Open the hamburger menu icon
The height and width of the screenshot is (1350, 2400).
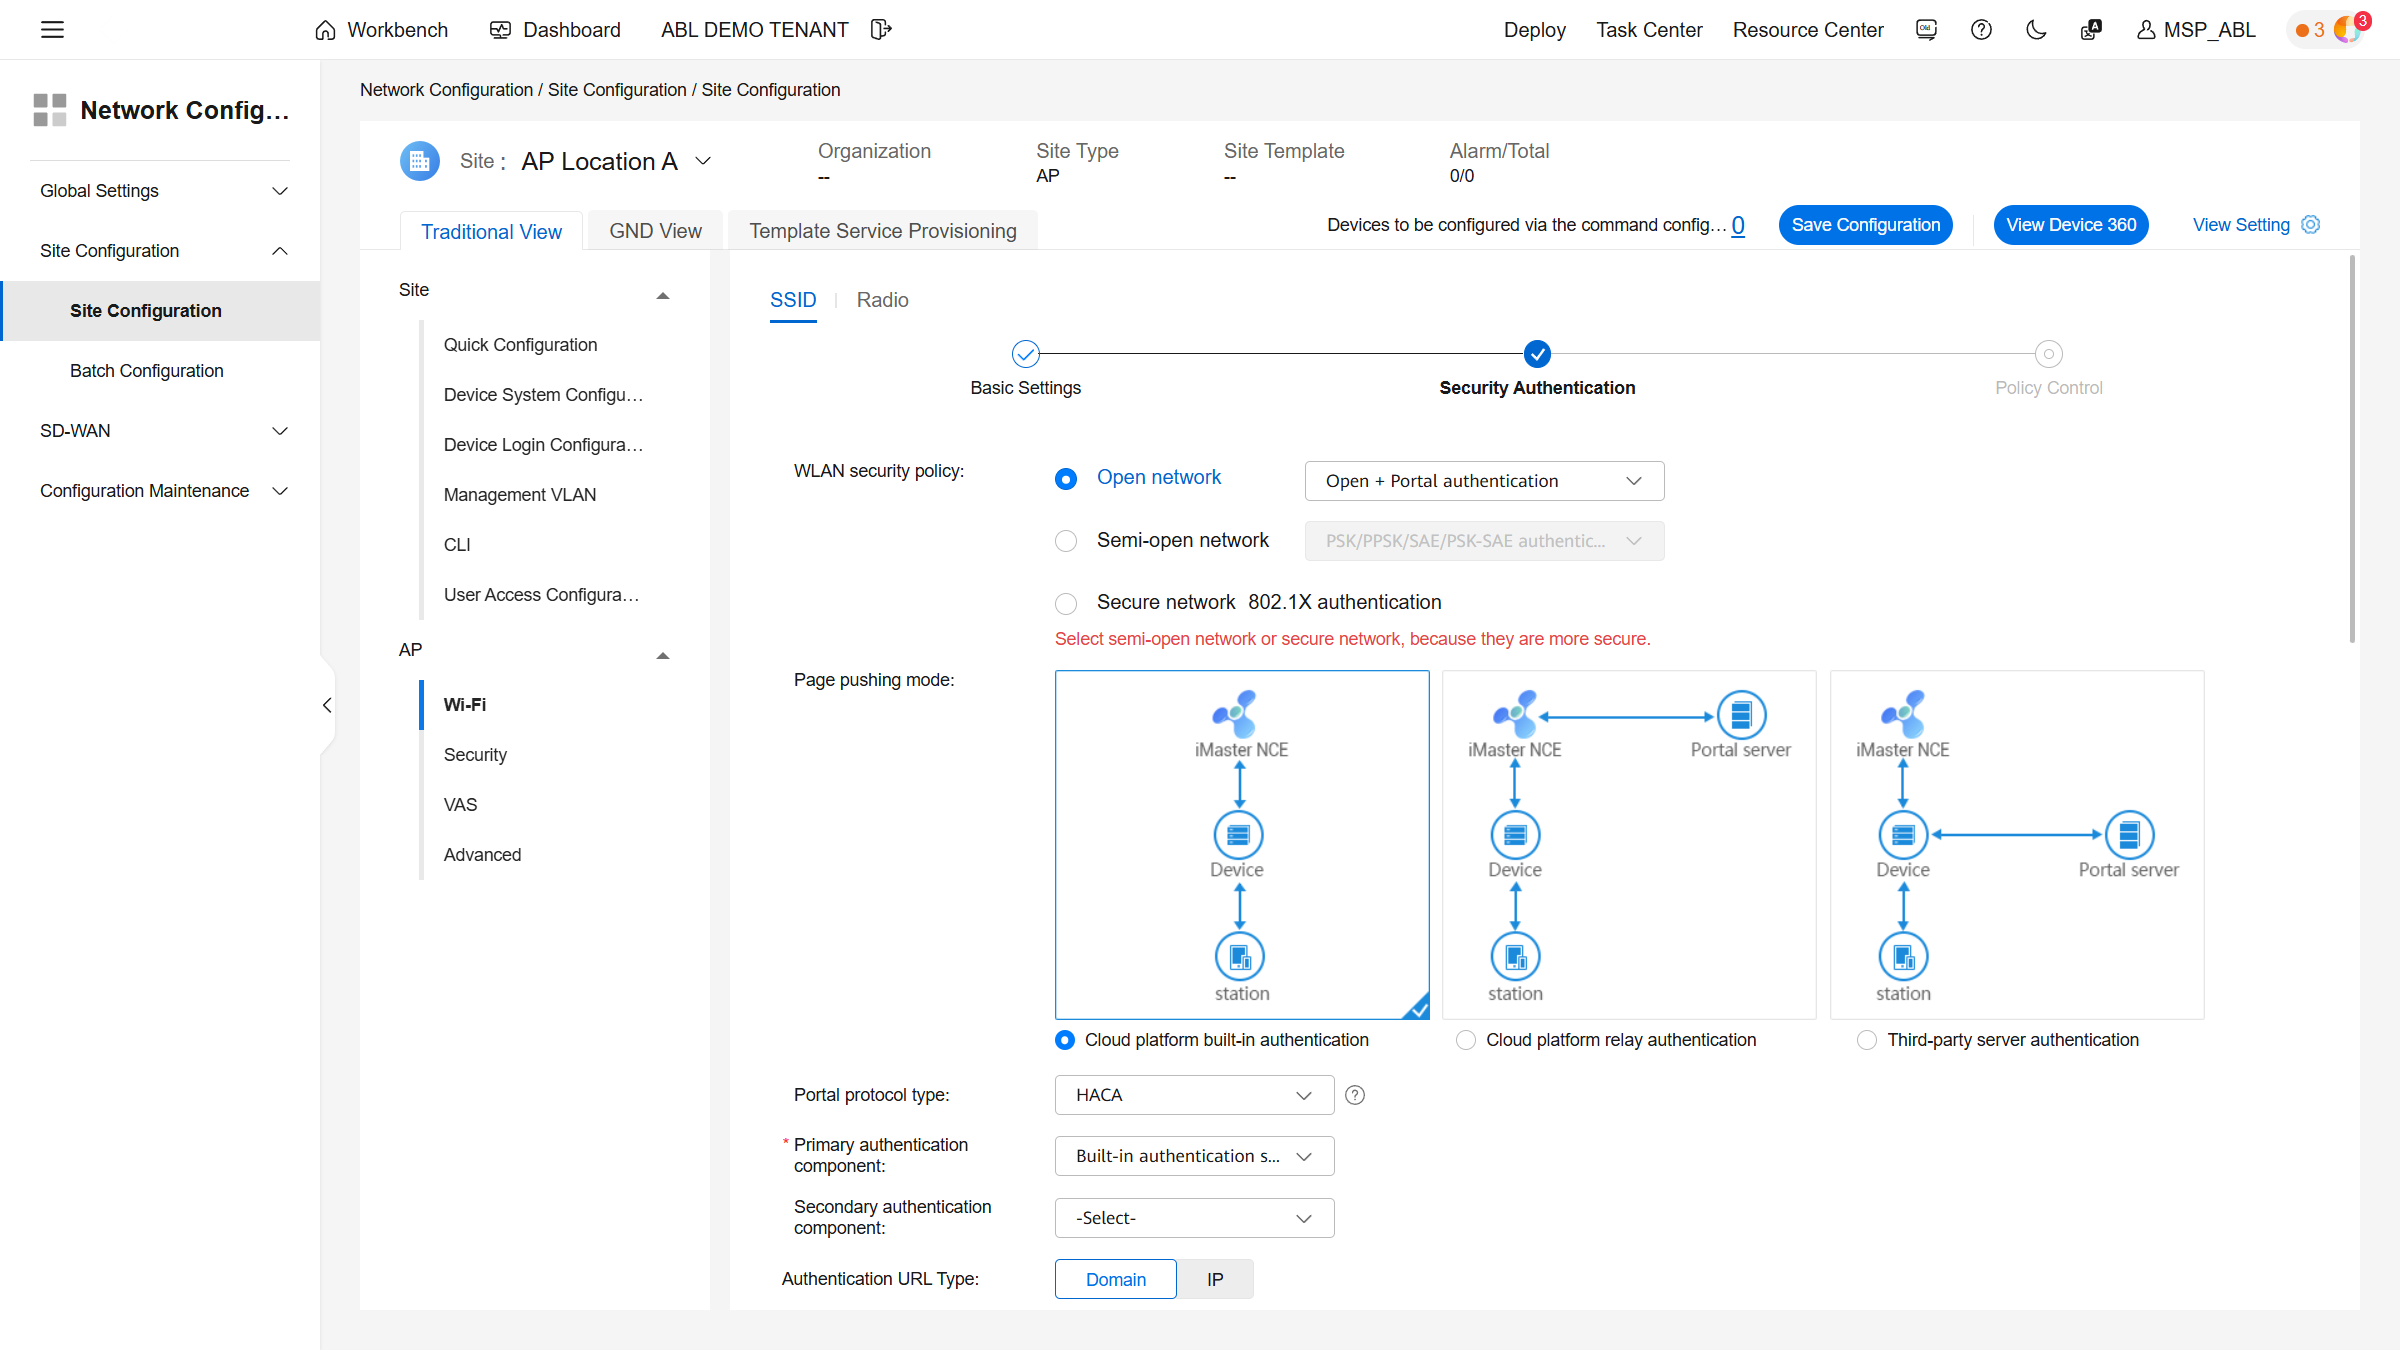click(52, 30)
